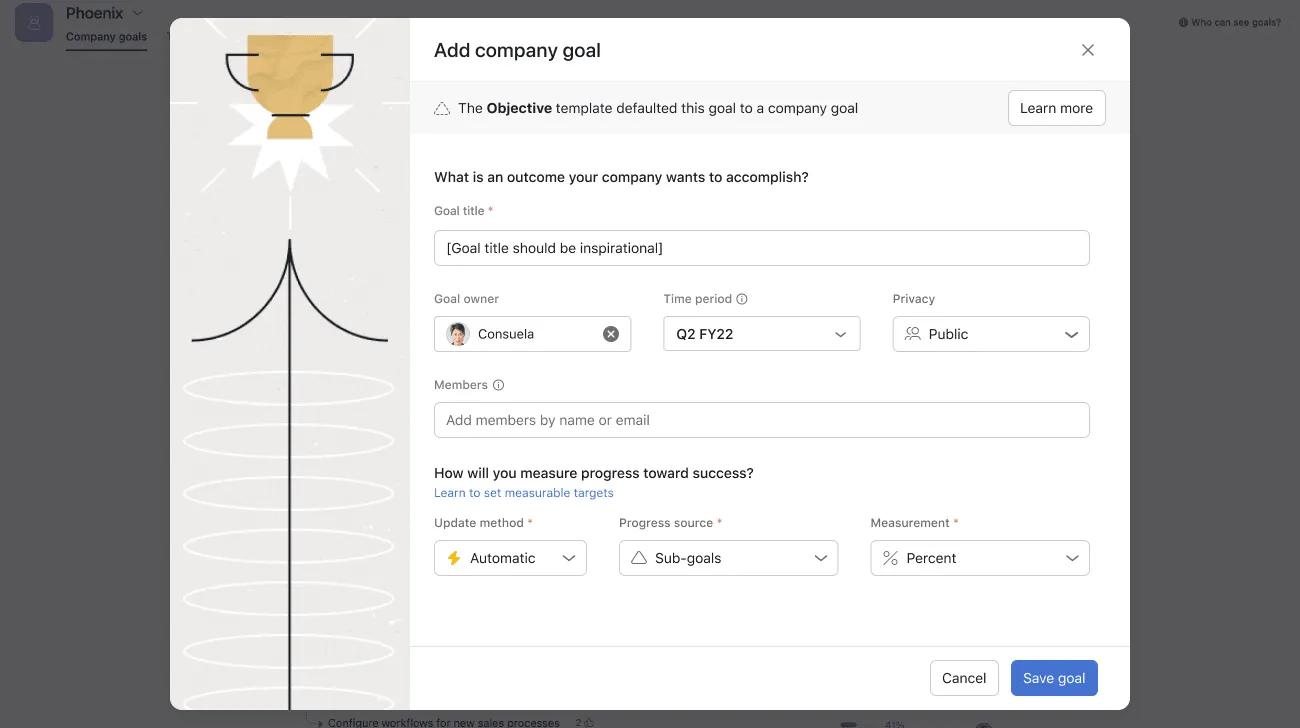Switch to the Company goals tab

tap(105, 36)
